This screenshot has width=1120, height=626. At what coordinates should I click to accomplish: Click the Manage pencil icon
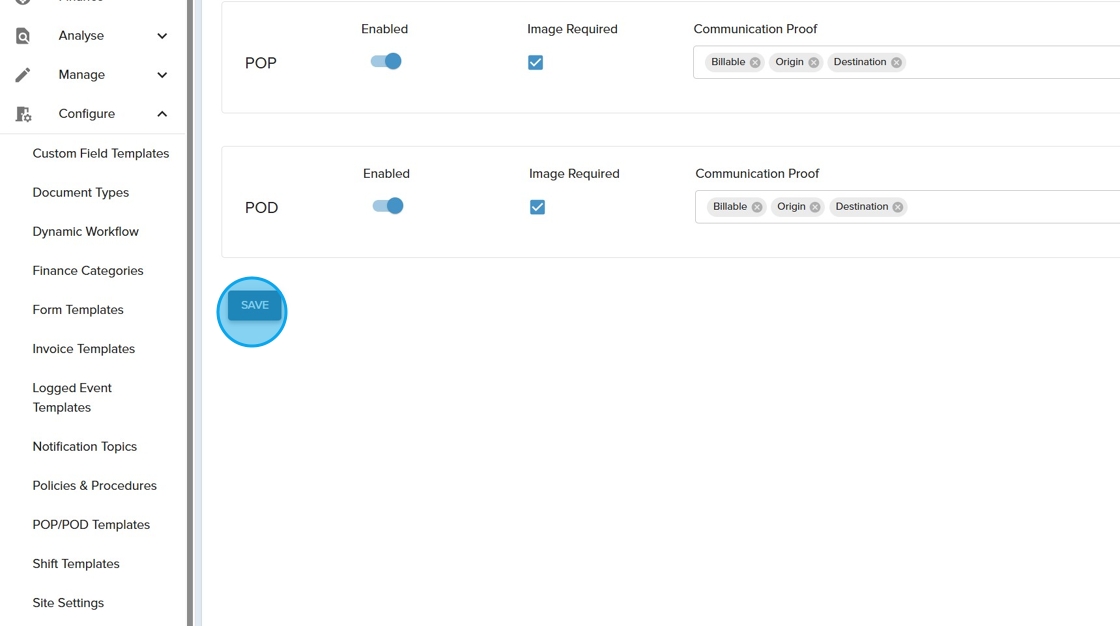click(23, 75)
